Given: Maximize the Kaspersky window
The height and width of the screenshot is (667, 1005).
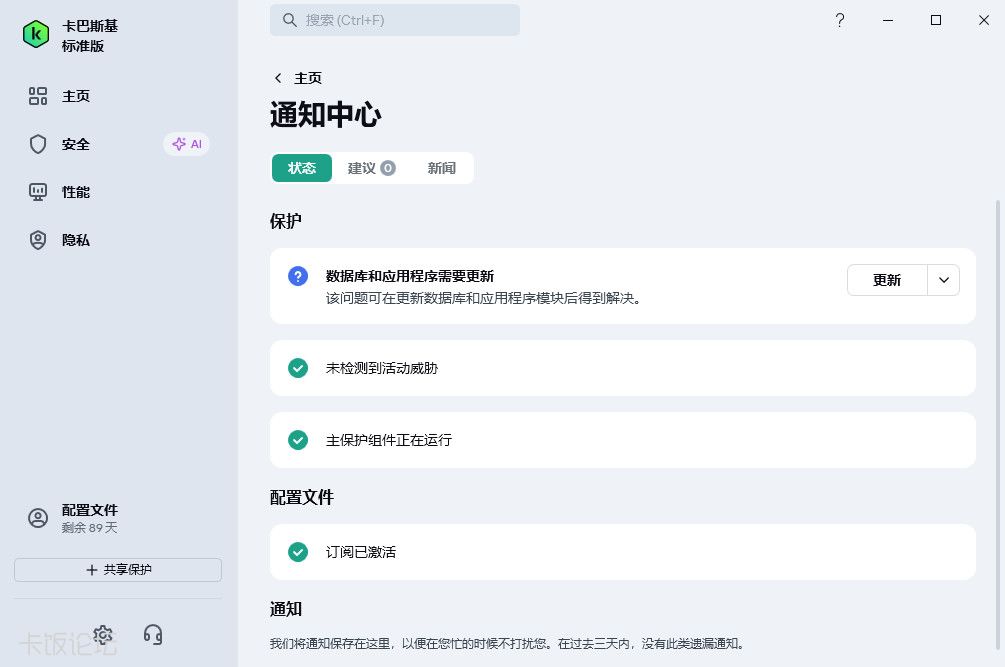Looking at the screenshot, I should click(936, 21).
